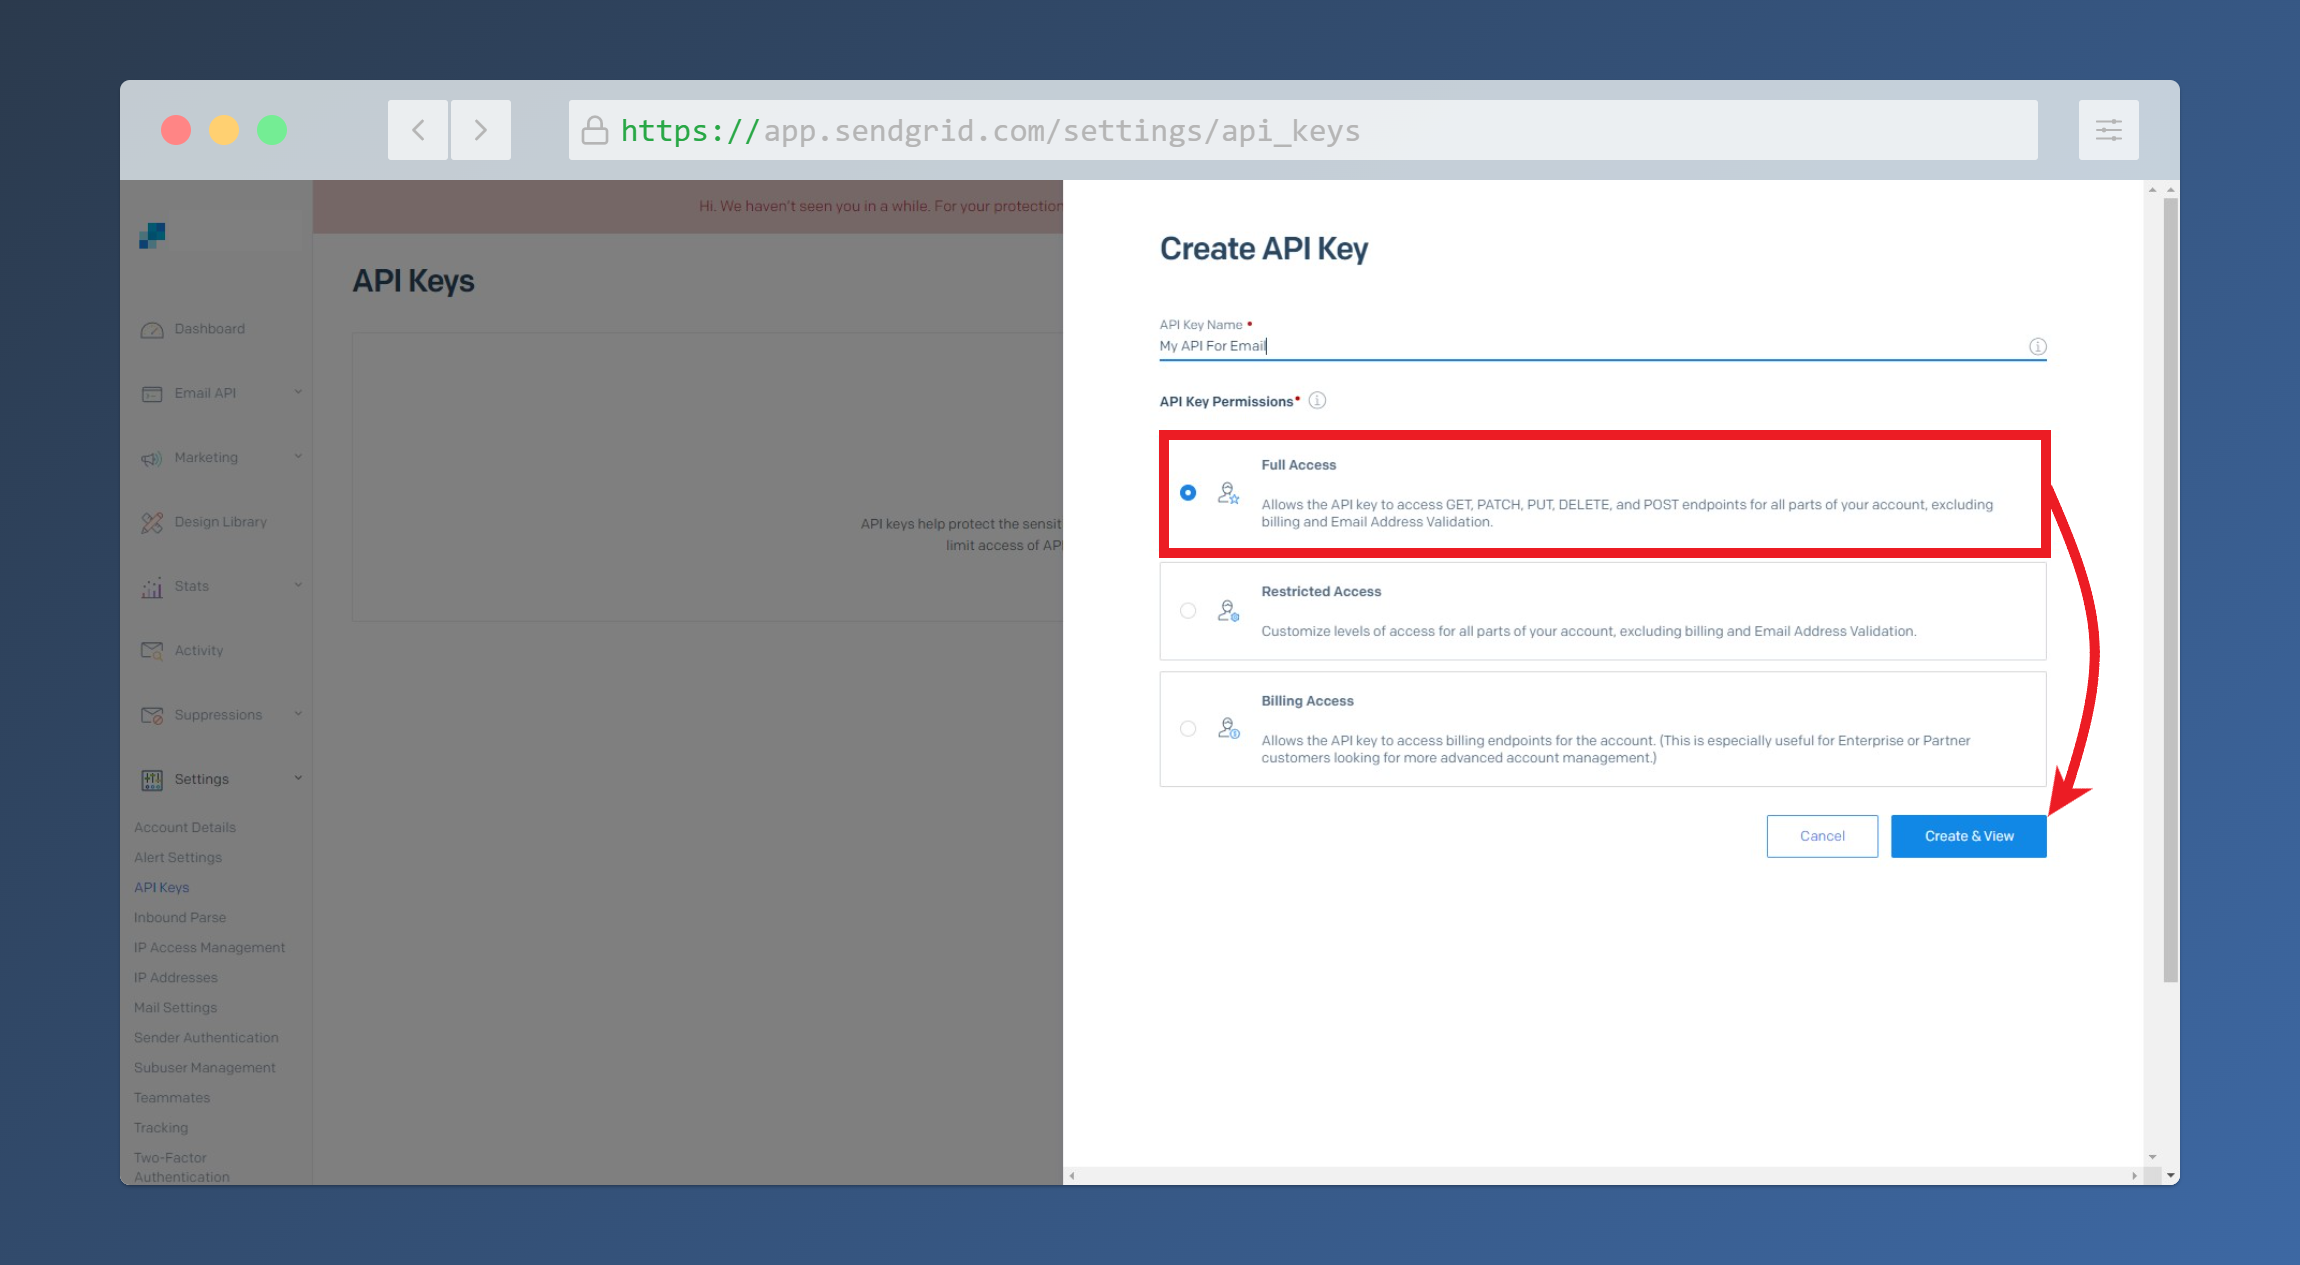This screenshot has width=2300, height=1265.
Task: Open Mail Settings link
Action: 175,1008
